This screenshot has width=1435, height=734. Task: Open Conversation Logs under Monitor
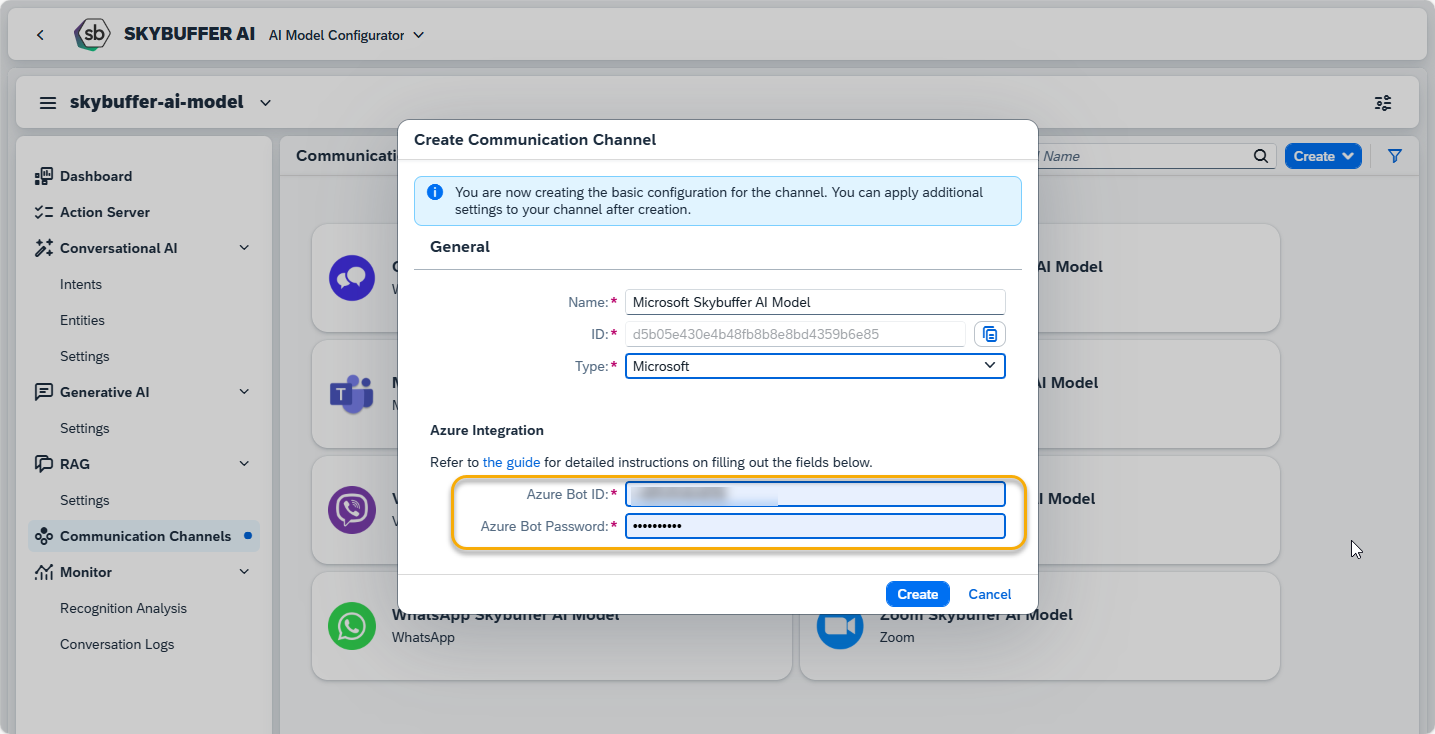tap(117, 644)
